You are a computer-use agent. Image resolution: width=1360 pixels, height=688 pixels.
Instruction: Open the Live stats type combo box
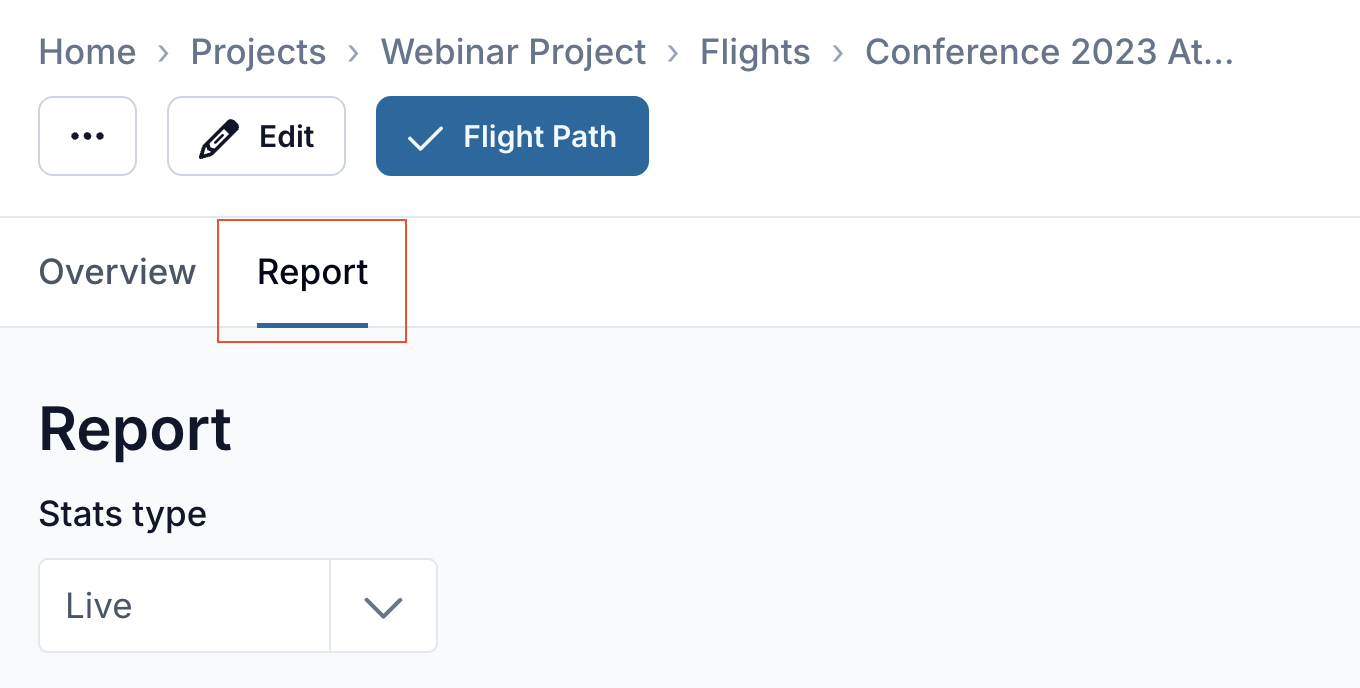185,606
